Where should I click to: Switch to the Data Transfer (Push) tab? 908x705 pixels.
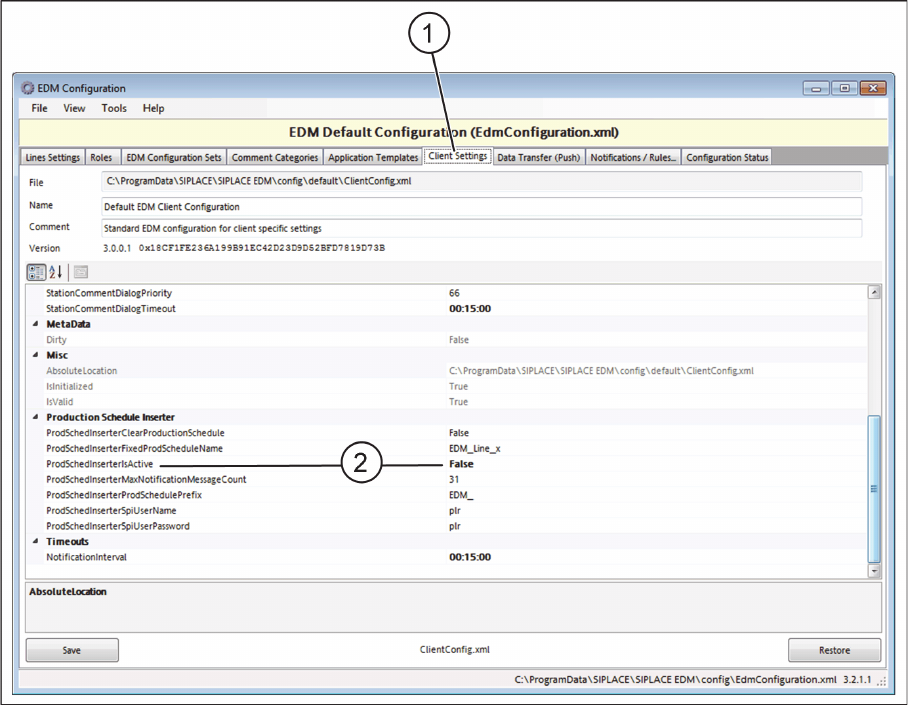tap(538, 157)
